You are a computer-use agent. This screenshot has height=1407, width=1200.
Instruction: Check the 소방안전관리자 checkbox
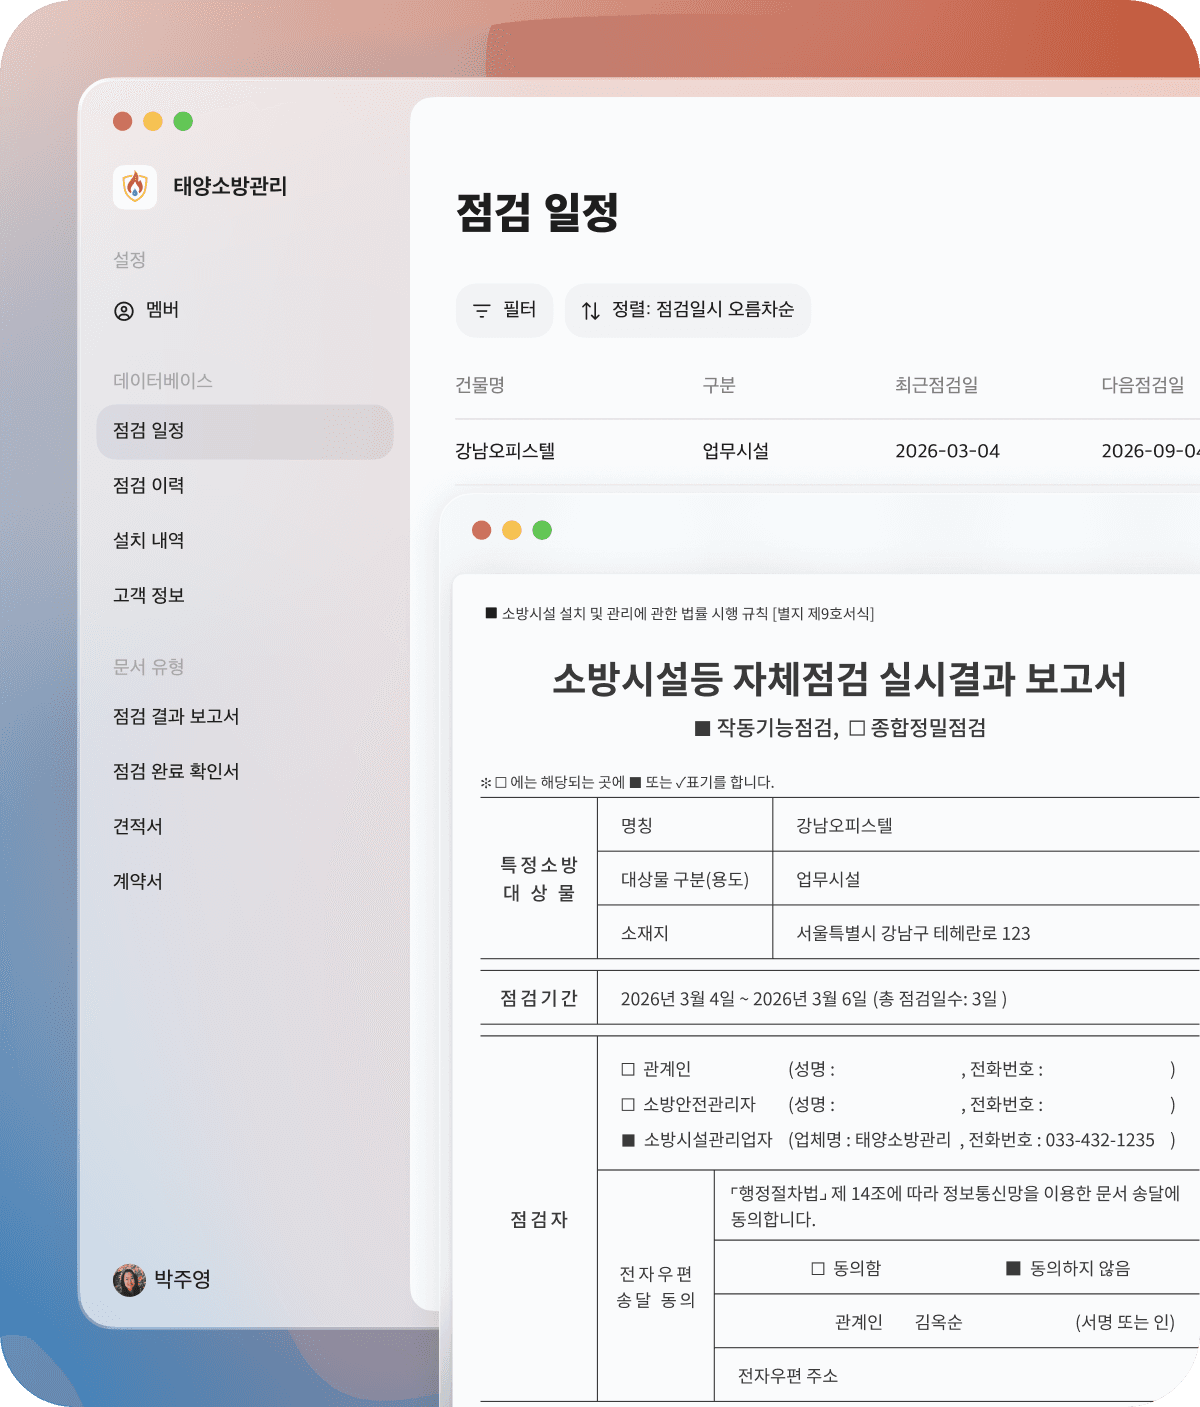coord(628,1105)
